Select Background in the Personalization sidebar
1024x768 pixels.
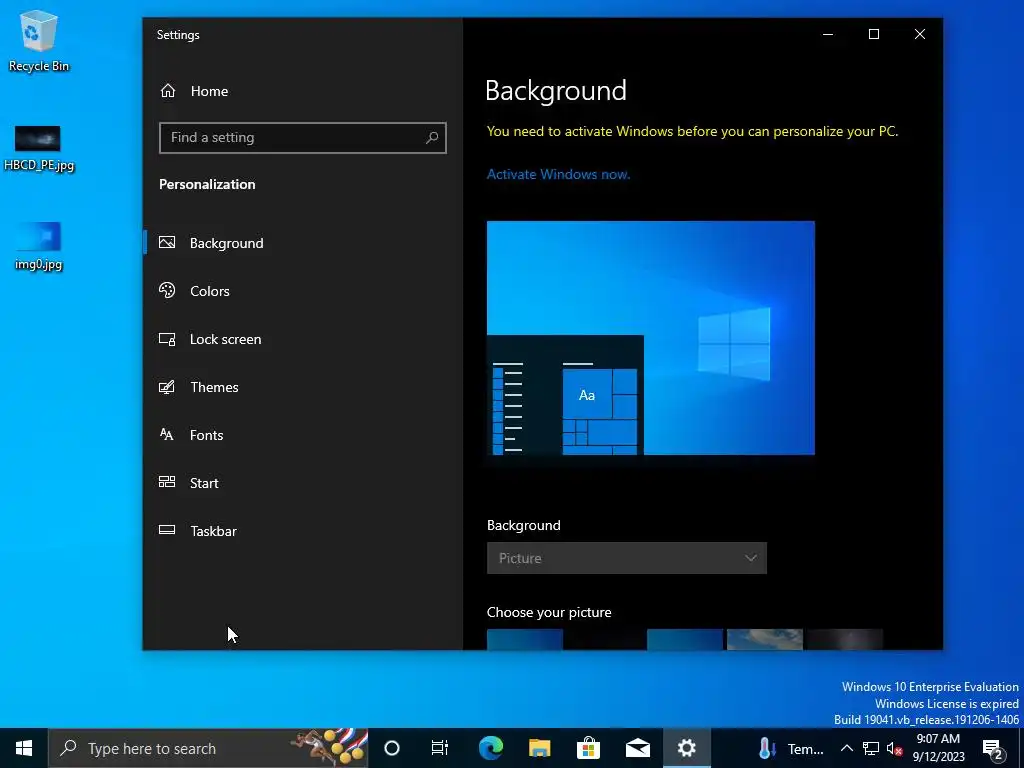pyautogui.click(x=302, y=243)
